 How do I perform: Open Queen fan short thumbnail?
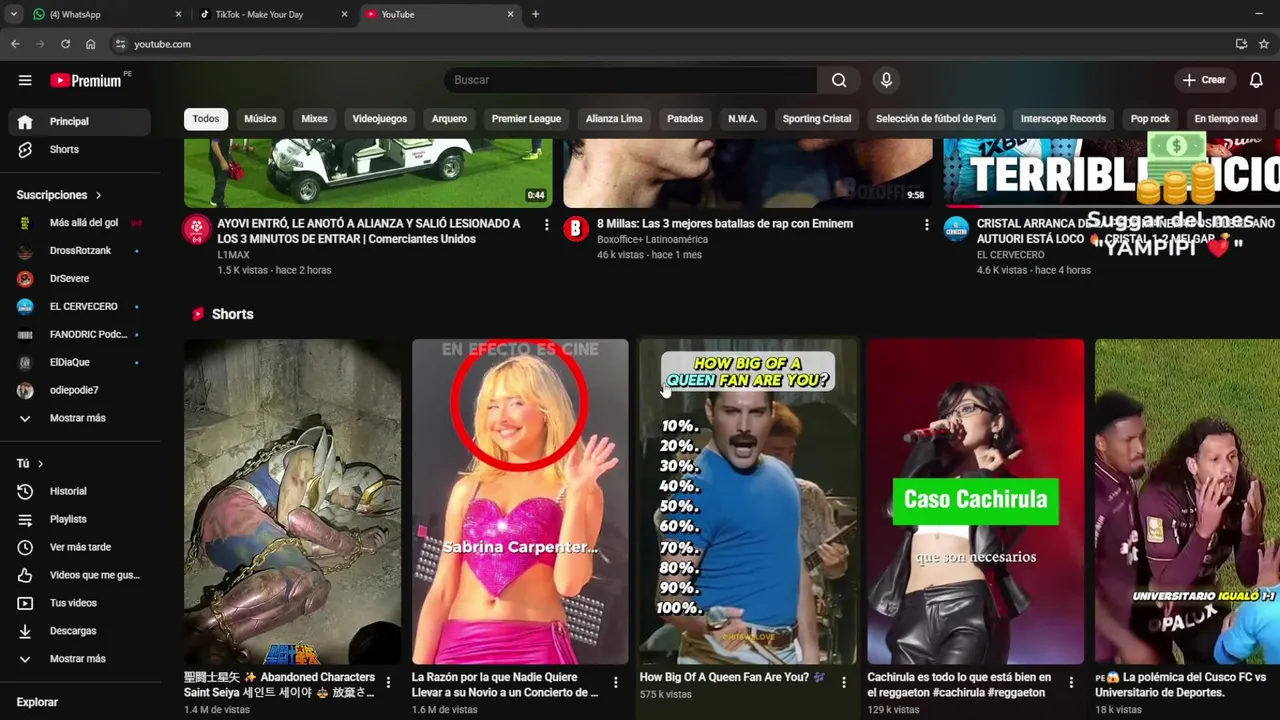[x=748, y=501]
